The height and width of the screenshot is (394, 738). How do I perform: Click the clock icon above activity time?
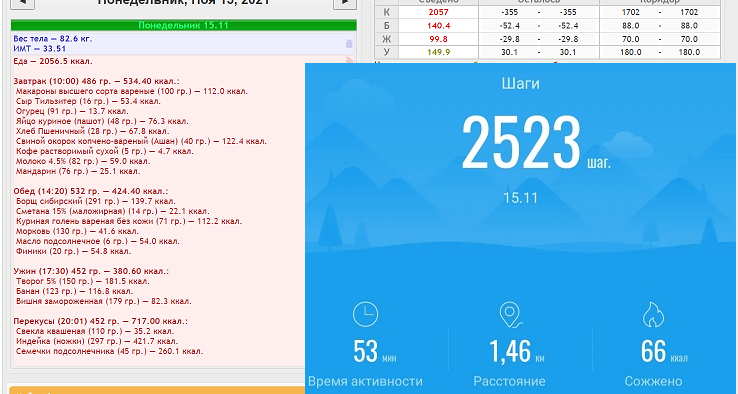pos(365,314)
